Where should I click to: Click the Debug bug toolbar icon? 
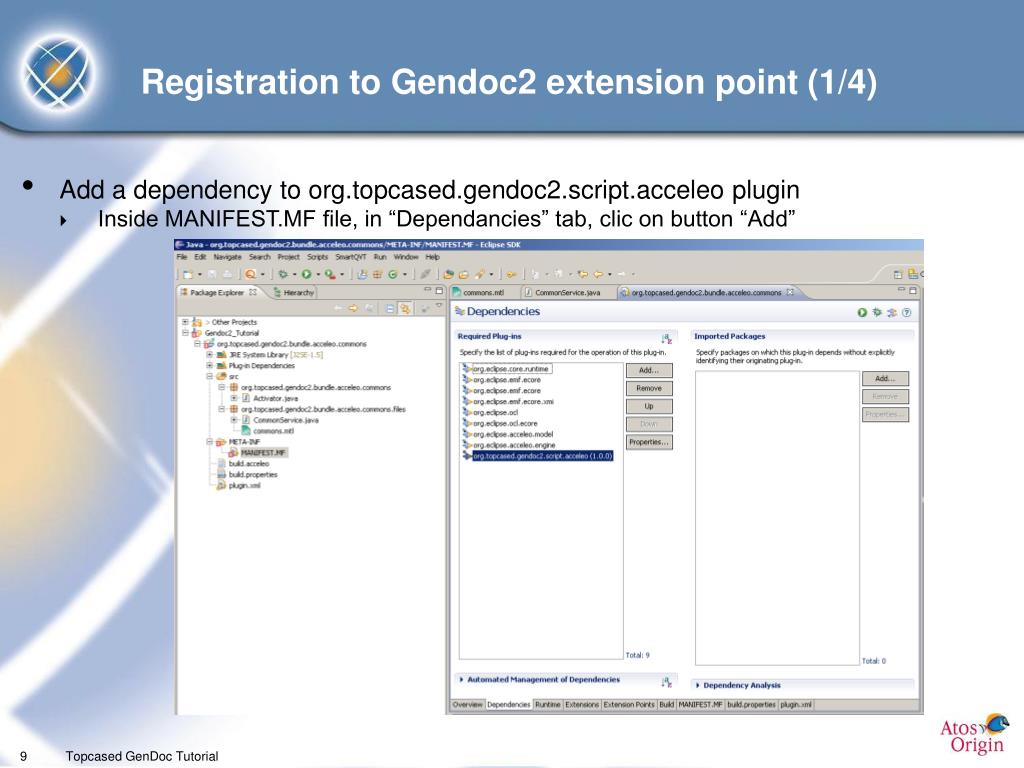(283, 275)
